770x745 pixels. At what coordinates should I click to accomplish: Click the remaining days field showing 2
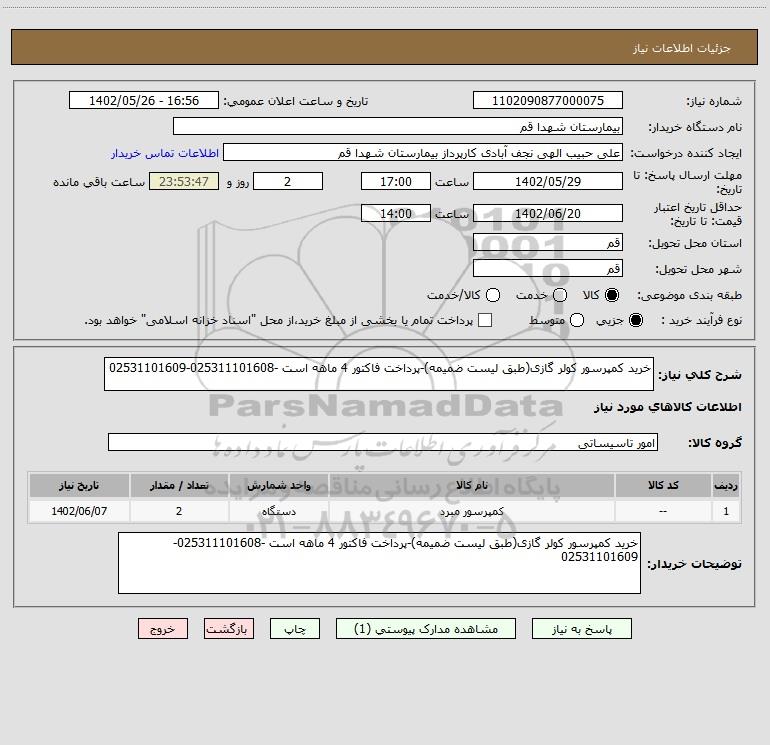(288, 181)
